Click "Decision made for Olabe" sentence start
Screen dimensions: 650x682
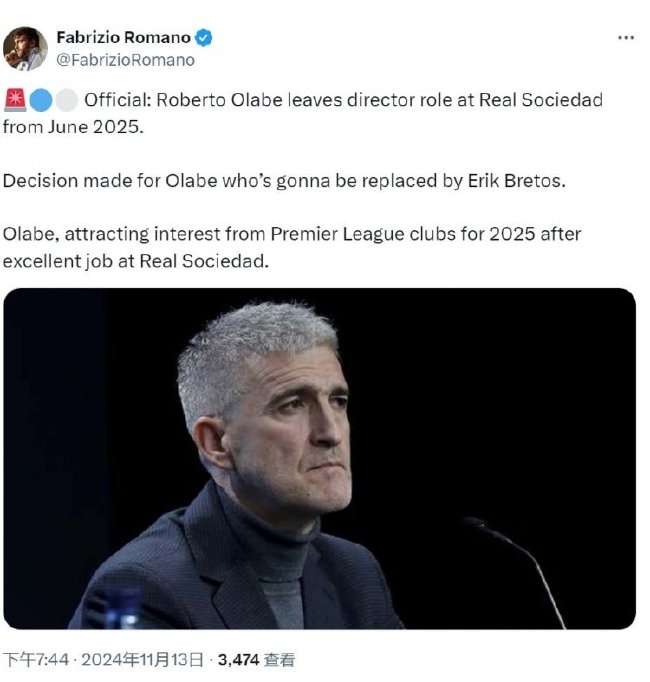pyautogui.click(x=110, y=181)
